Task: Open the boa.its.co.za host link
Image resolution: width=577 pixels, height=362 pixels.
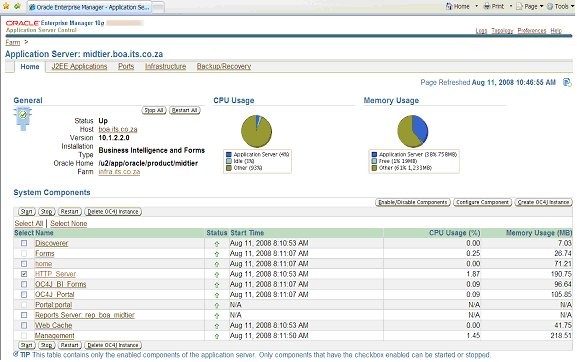Action: point(118,129)
